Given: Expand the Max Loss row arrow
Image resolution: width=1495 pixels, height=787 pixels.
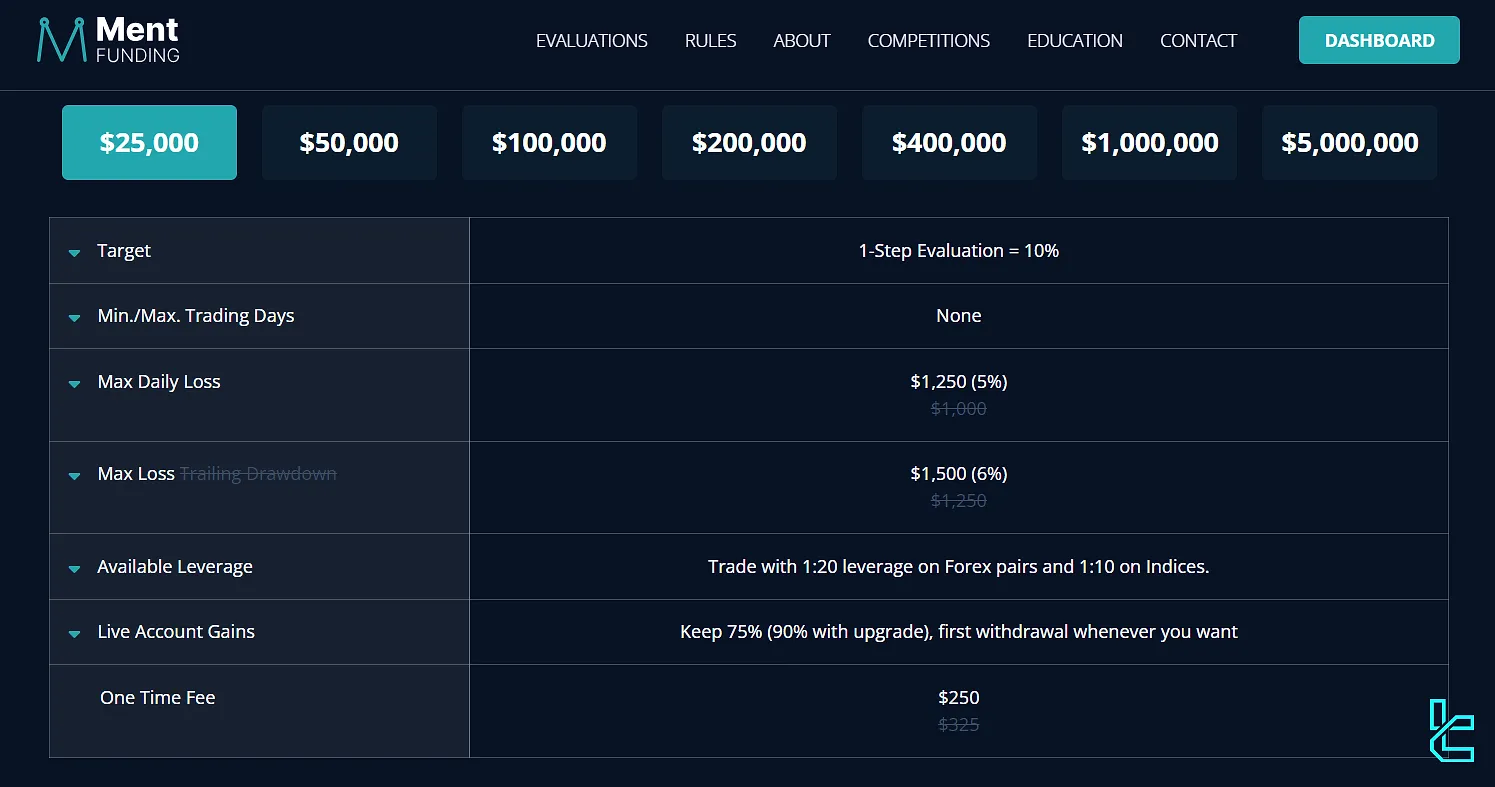Looking at the screenshot, I should (x=74, y=475).
